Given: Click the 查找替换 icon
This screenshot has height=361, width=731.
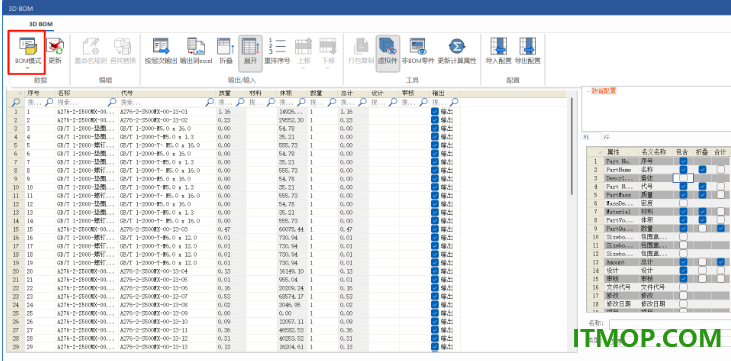Looking at the screenshot, I should point(123,47).
